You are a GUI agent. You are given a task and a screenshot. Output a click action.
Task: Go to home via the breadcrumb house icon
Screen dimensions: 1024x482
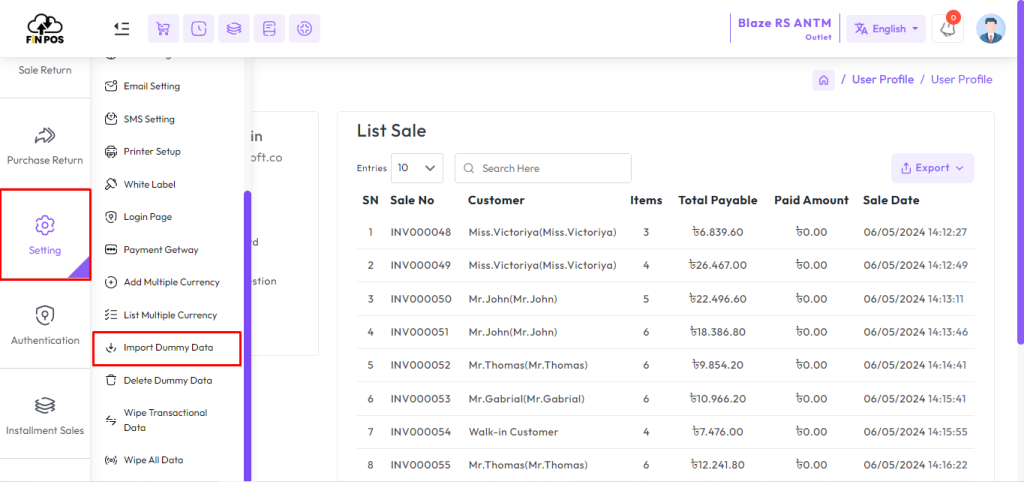pos(823,80)
